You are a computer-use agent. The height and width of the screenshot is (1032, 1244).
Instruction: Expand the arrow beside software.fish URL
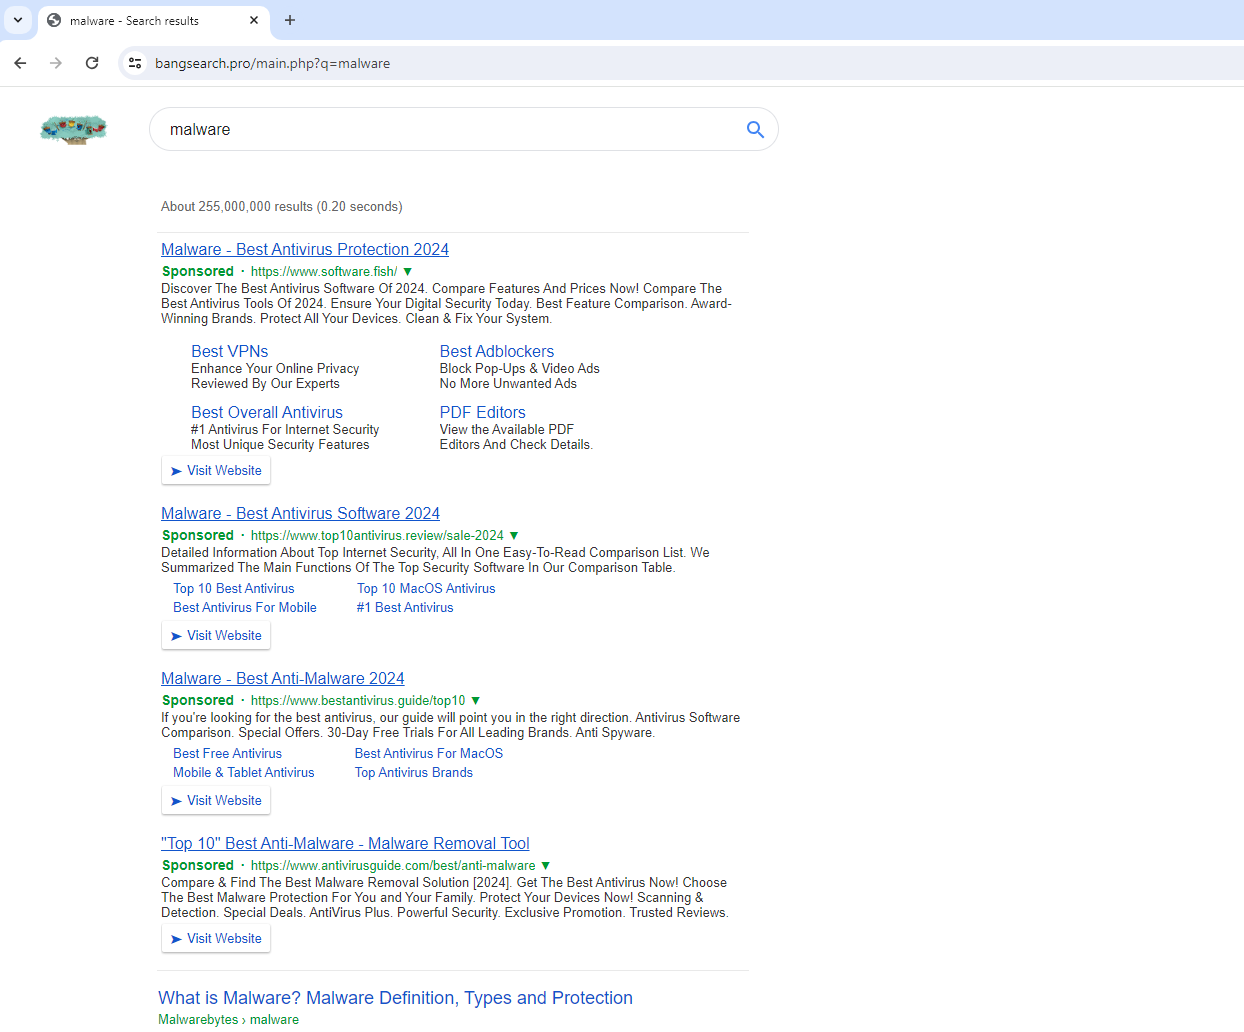[408, 271]
